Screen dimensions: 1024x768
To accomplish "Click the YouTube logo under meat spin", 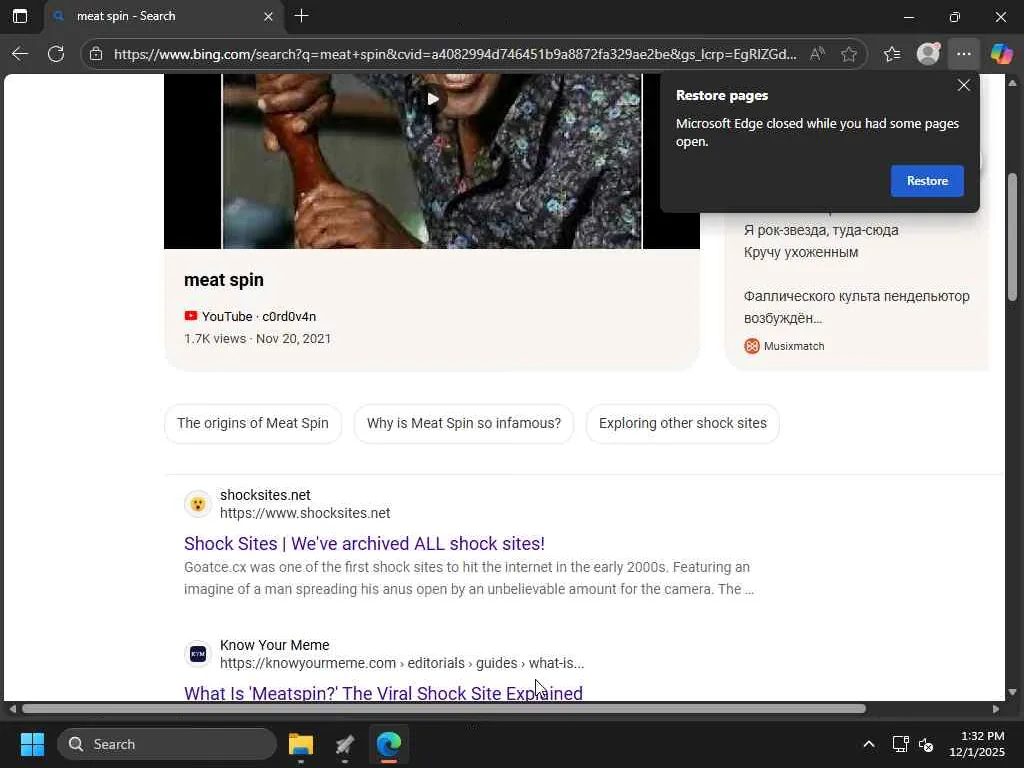I will click(191, 316).
